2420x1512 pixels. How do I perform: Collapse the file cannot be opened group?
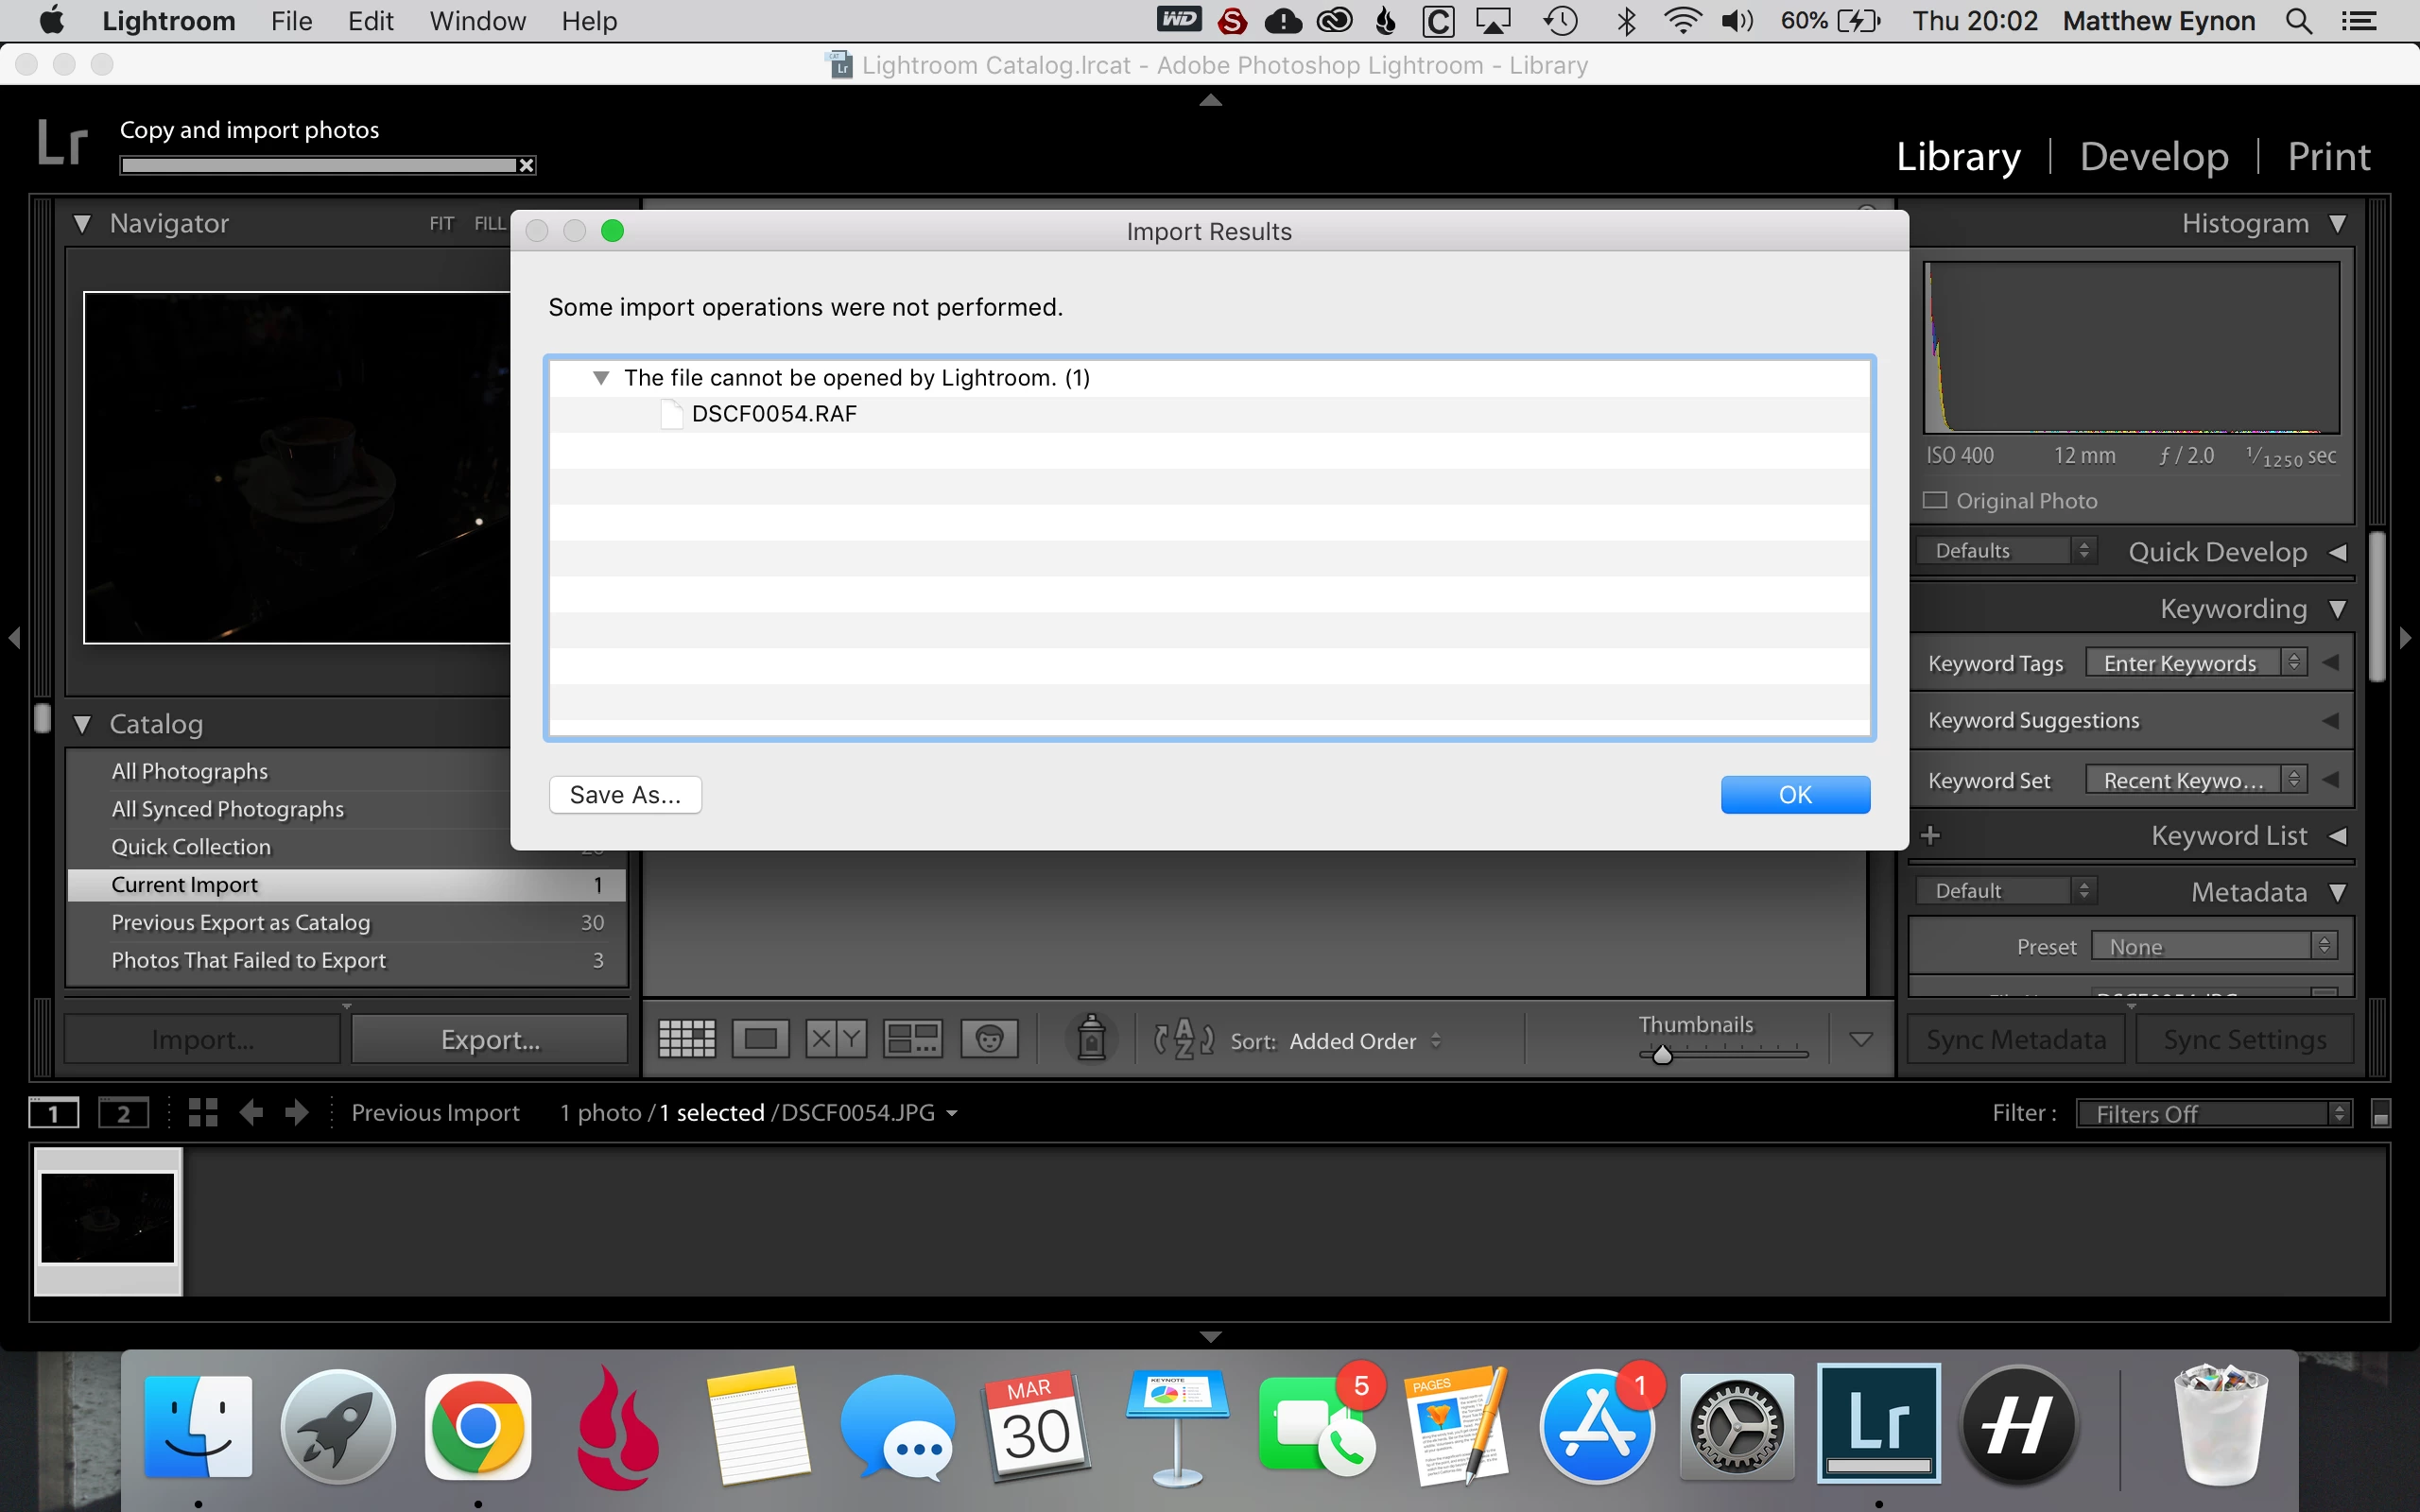pyautogui.click(x=601, y=378)
